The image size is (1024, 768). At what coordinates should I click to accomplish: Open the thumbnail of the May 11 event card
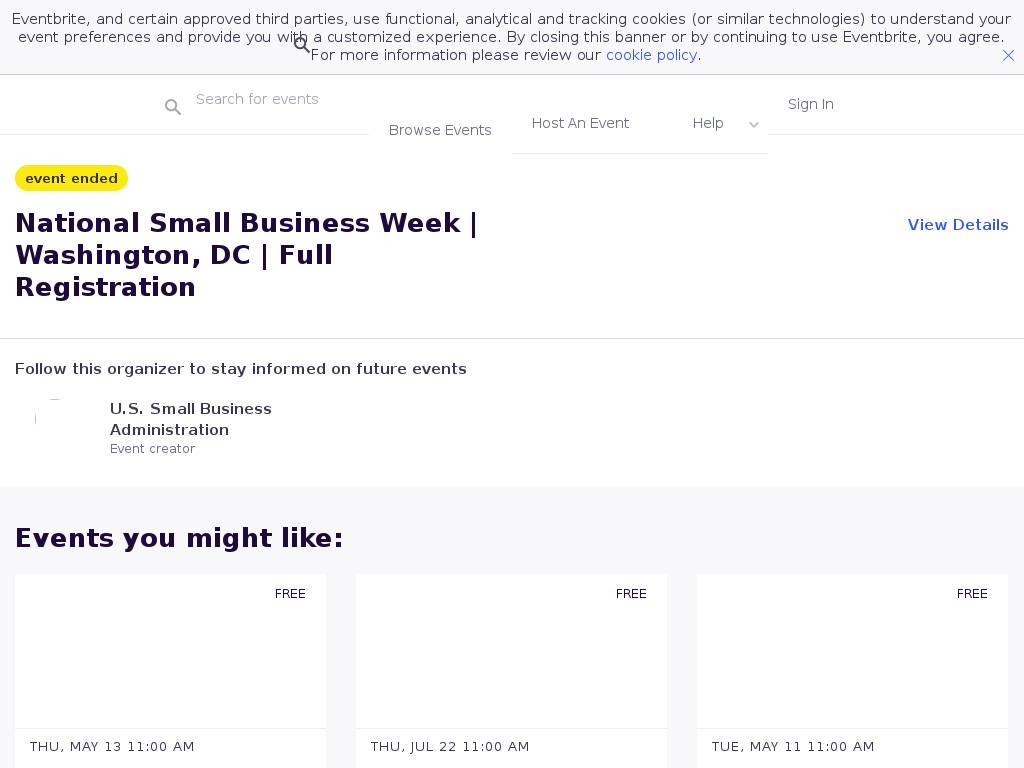pyautogui.click(x=852, y=651)
